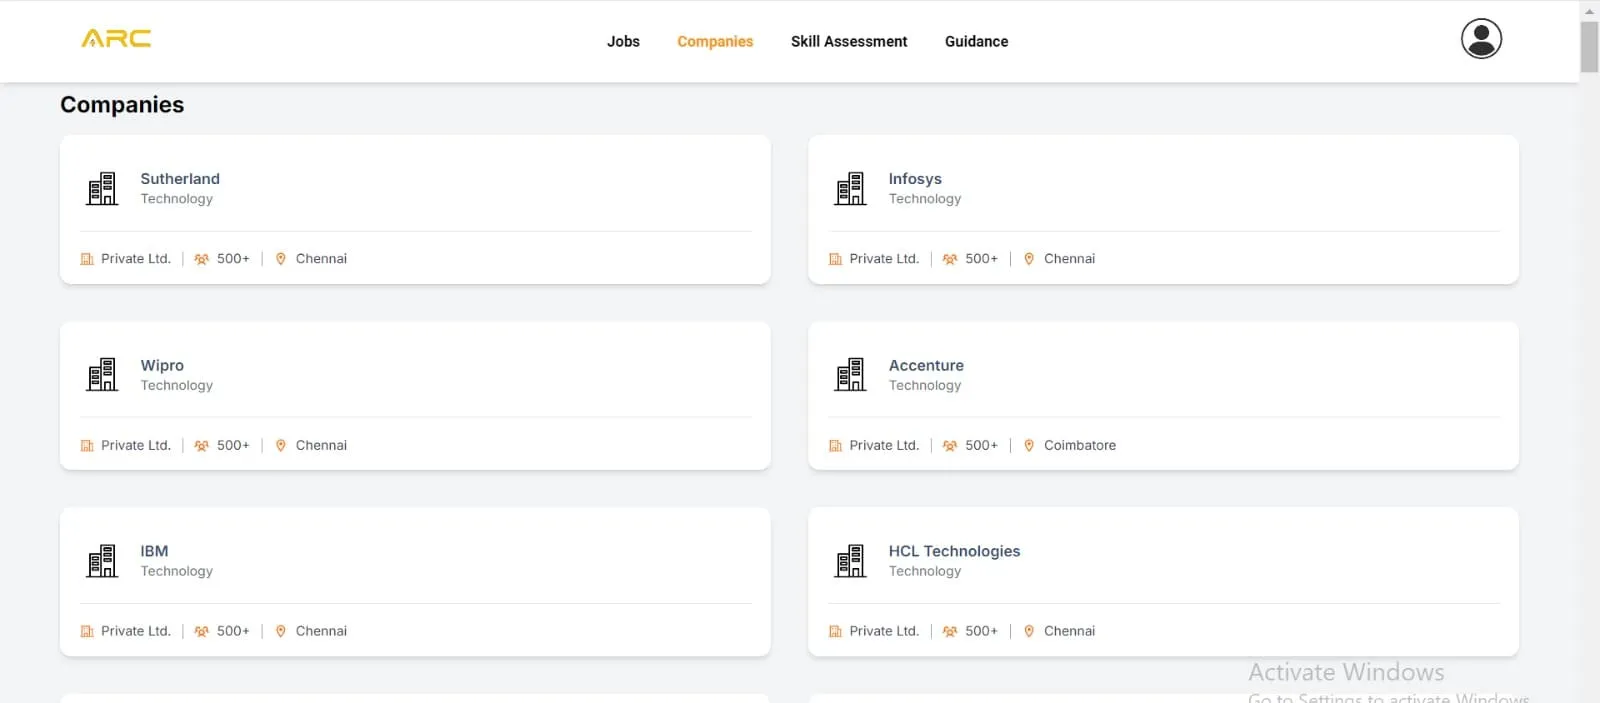Click the page scrollbar thumb

(x=1589, y=46)
